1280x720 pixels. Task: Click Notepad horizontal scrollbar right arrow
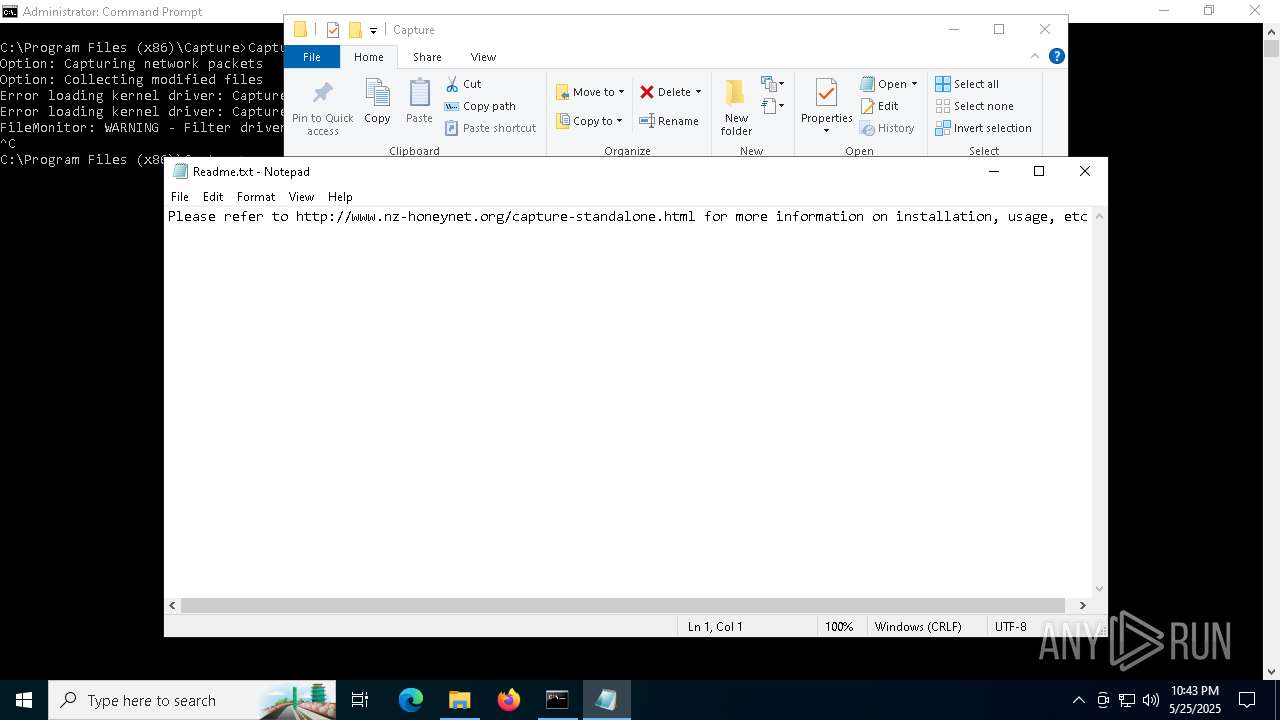point(1082,605)
